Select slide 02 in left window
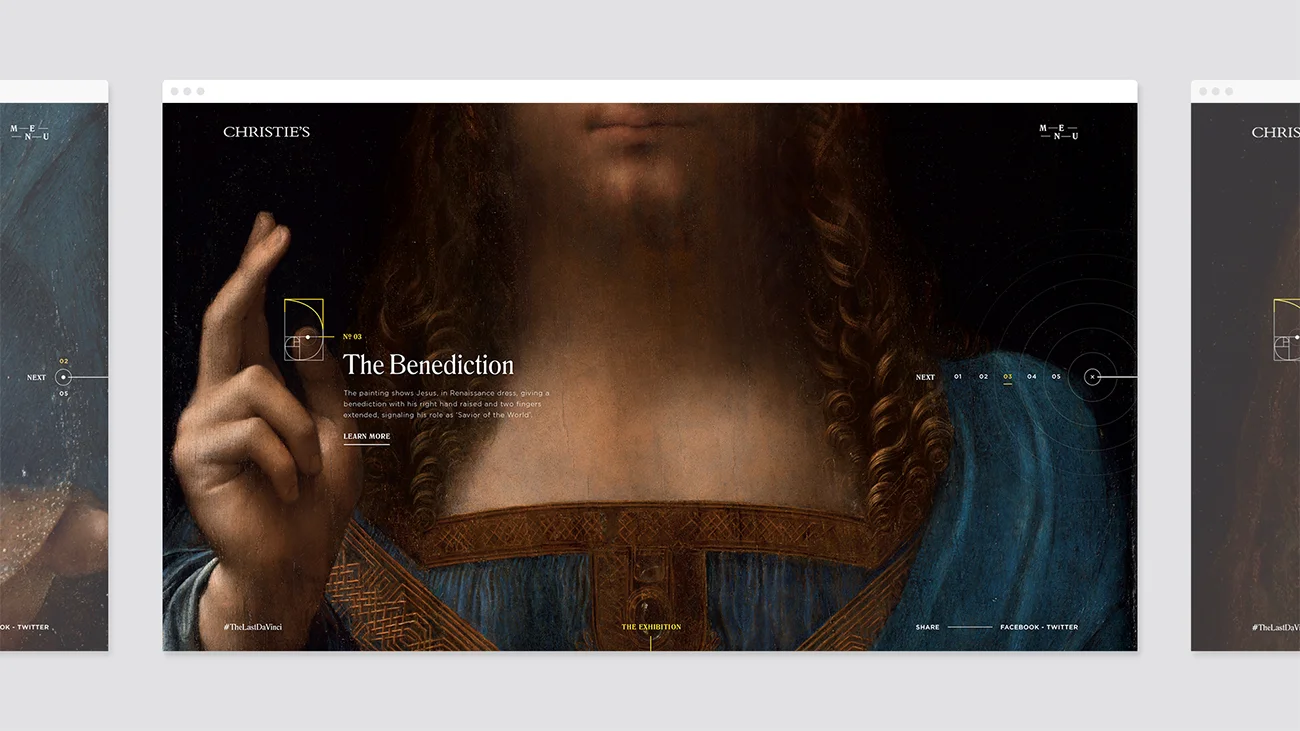The height and width of the screenshot is (731, 1300). pos(64,361)
